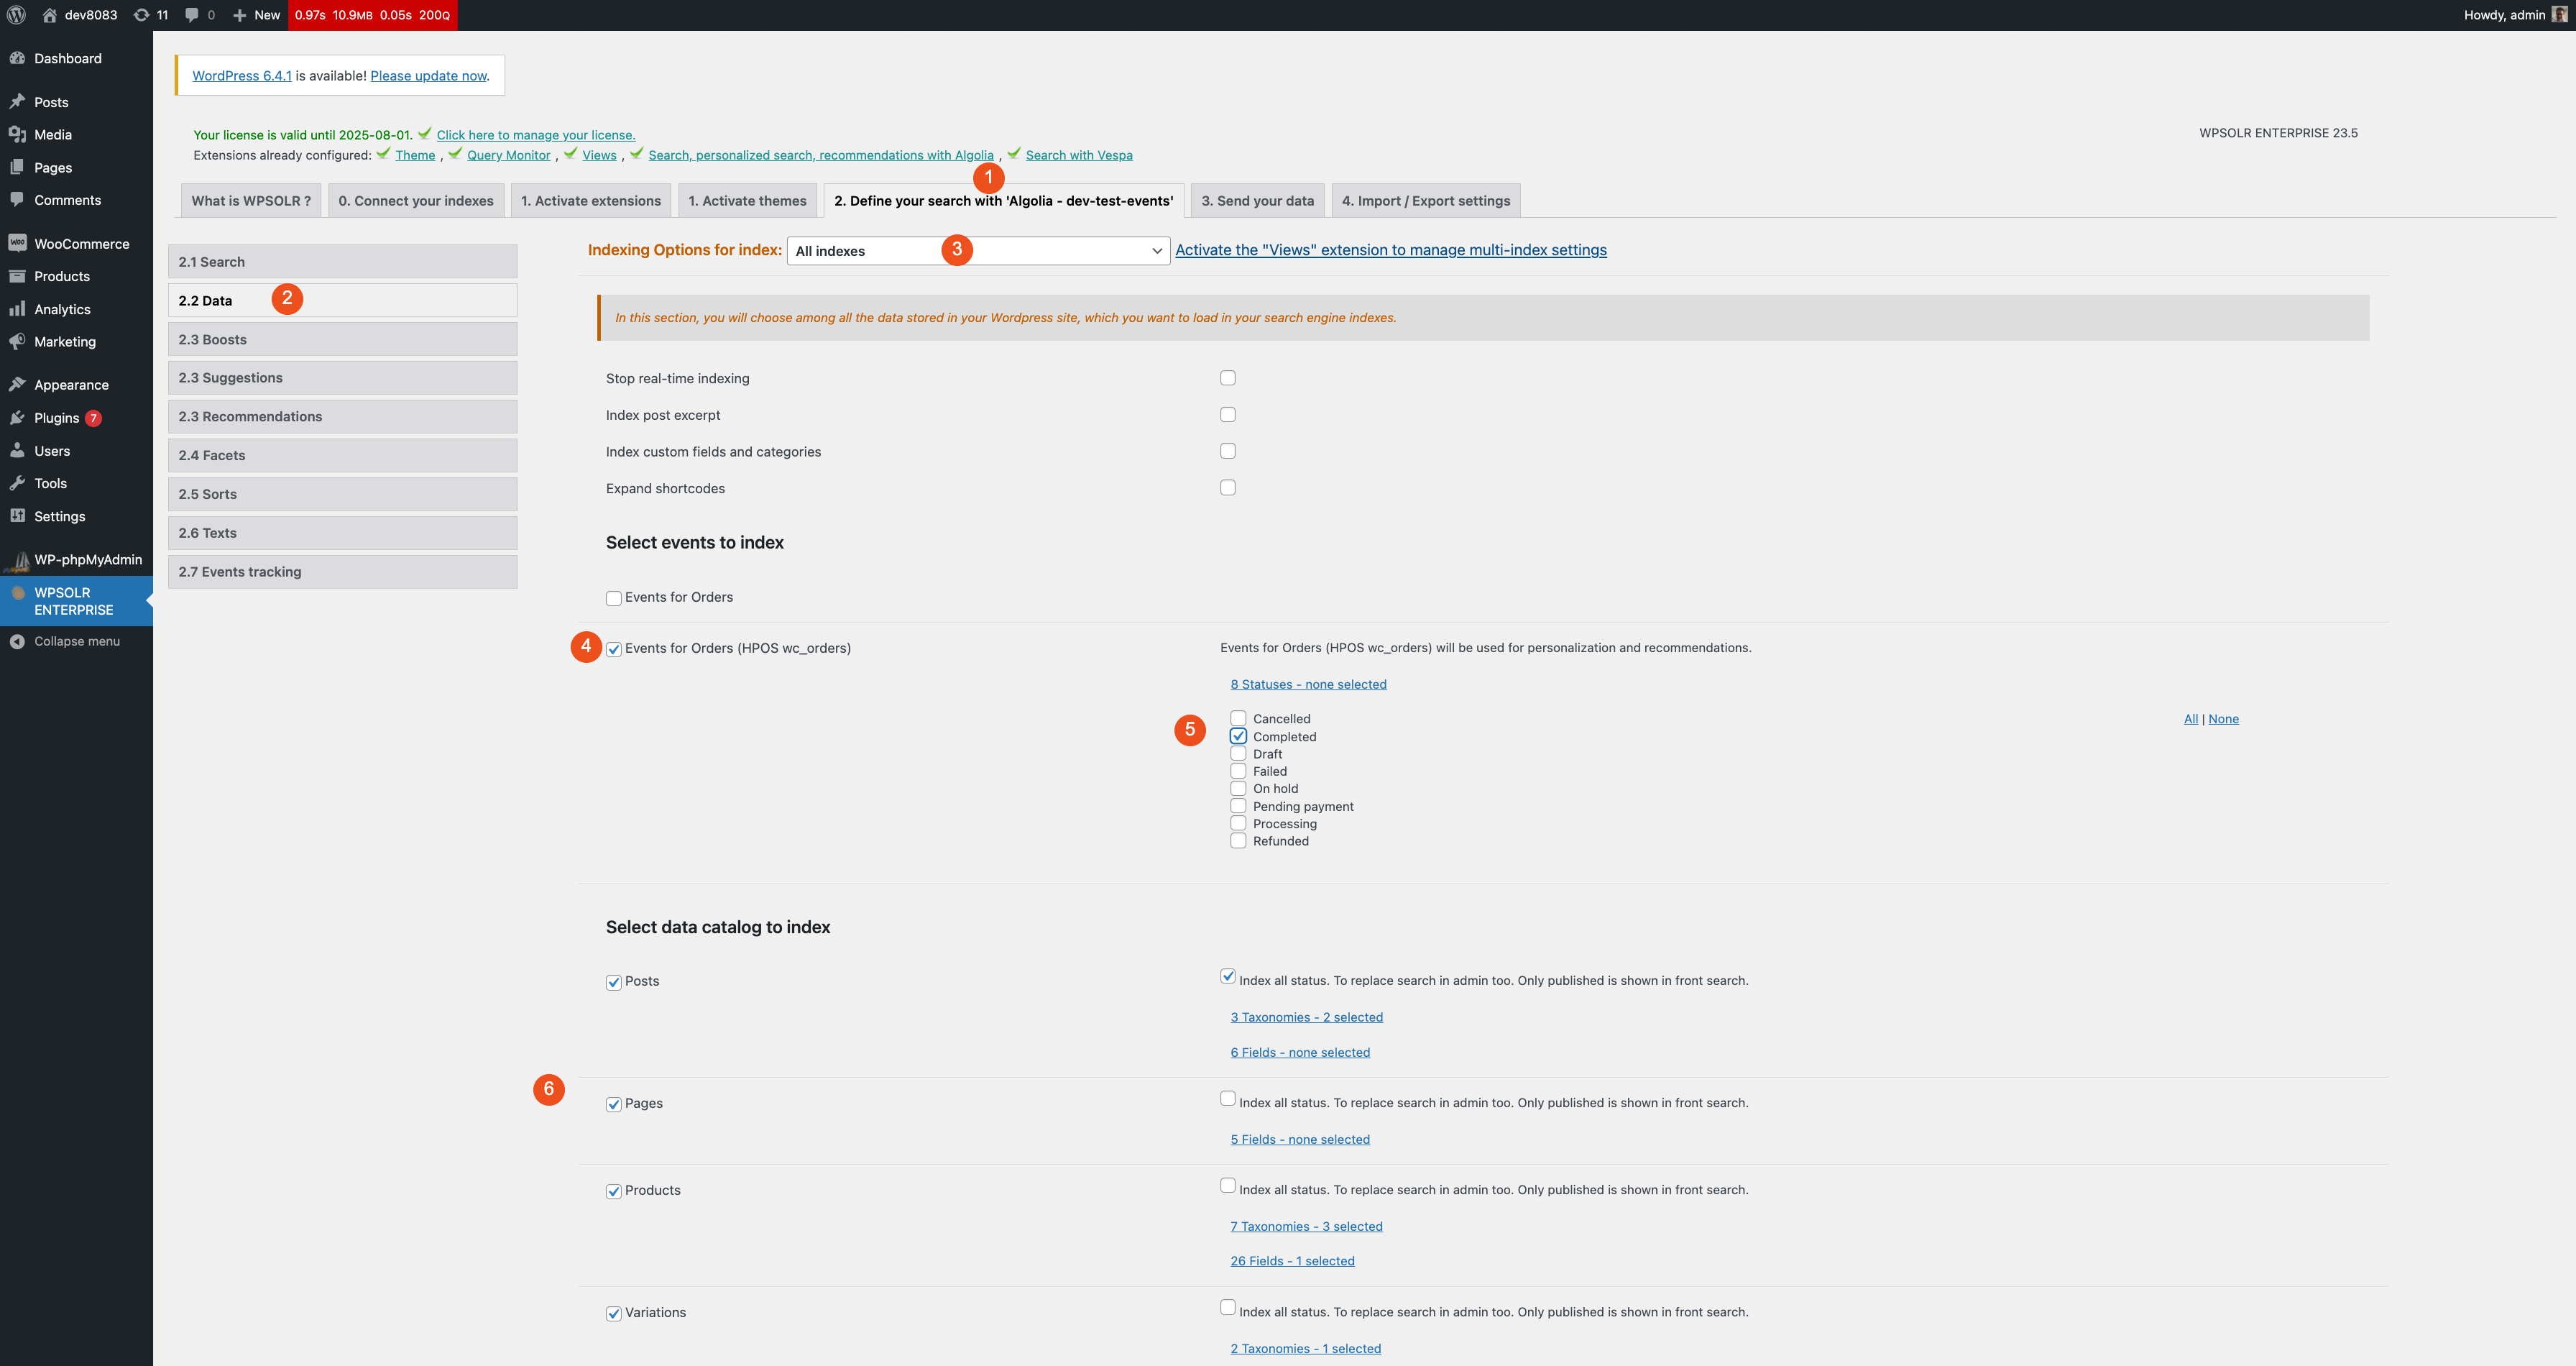Screen dimensions: 2576x1366
Task: Click the Media icon in sidebar
Action: point(17,134)
